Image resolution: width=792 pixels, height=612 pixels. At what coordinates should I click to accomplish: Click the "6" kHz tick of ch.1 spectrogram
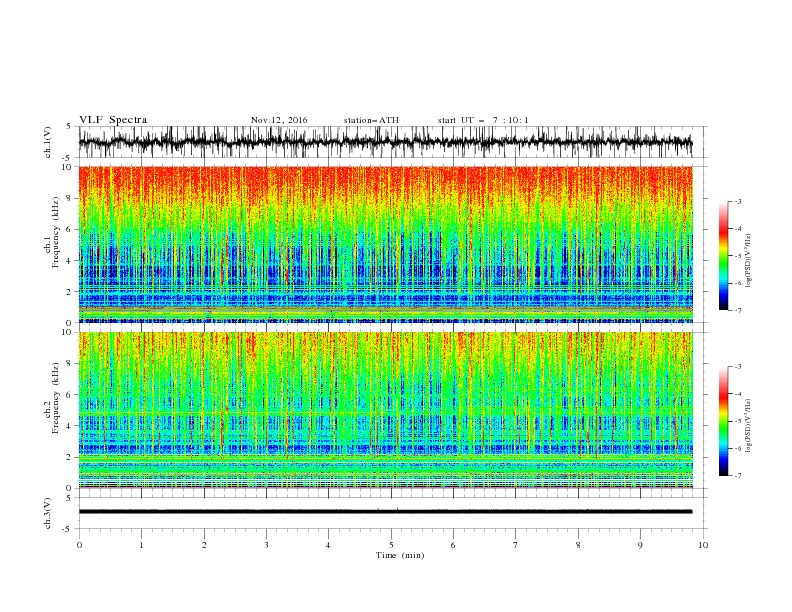[x=70, y=229]
